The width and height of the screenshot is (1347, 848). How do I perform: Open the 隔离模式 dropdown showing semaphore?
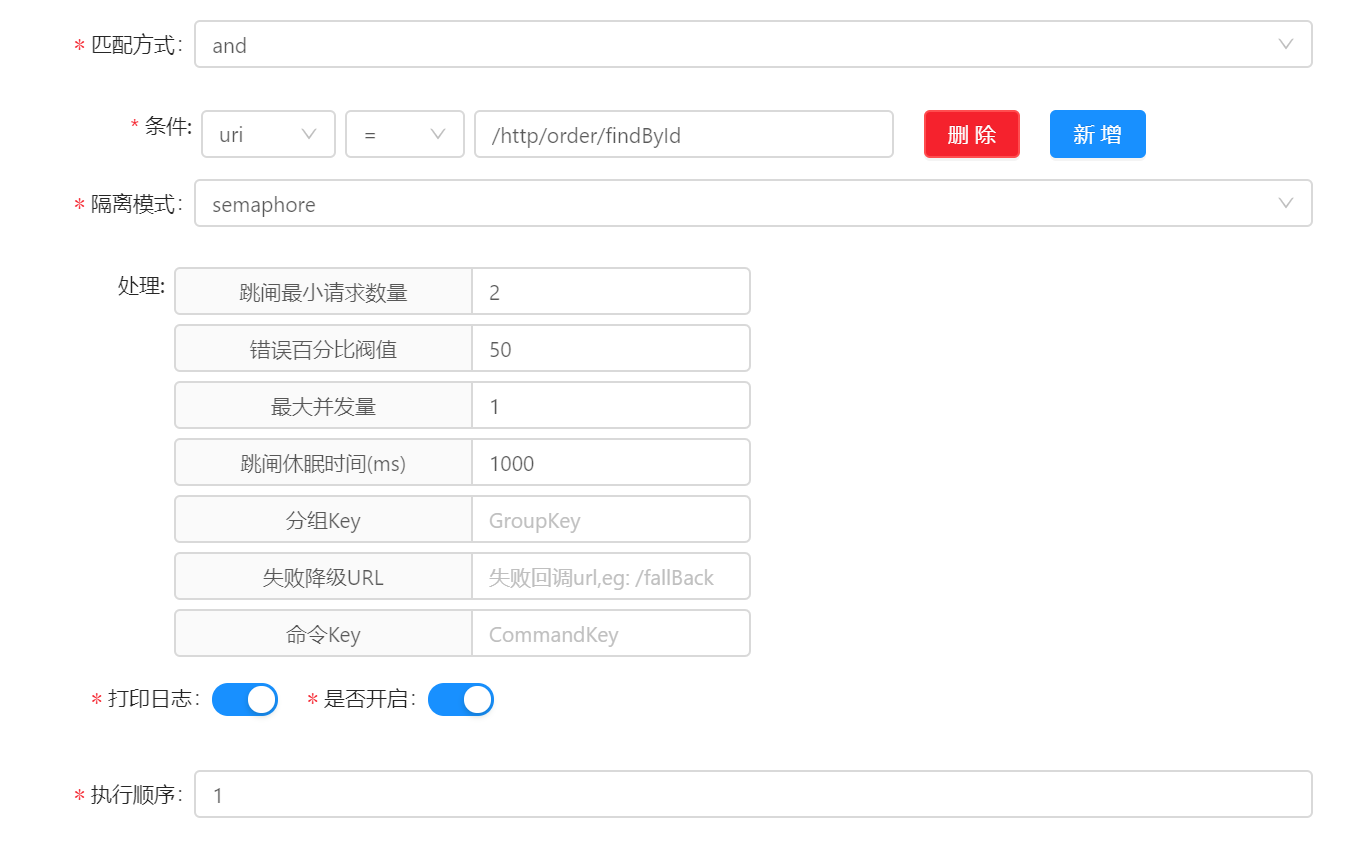tap(753, 204)
